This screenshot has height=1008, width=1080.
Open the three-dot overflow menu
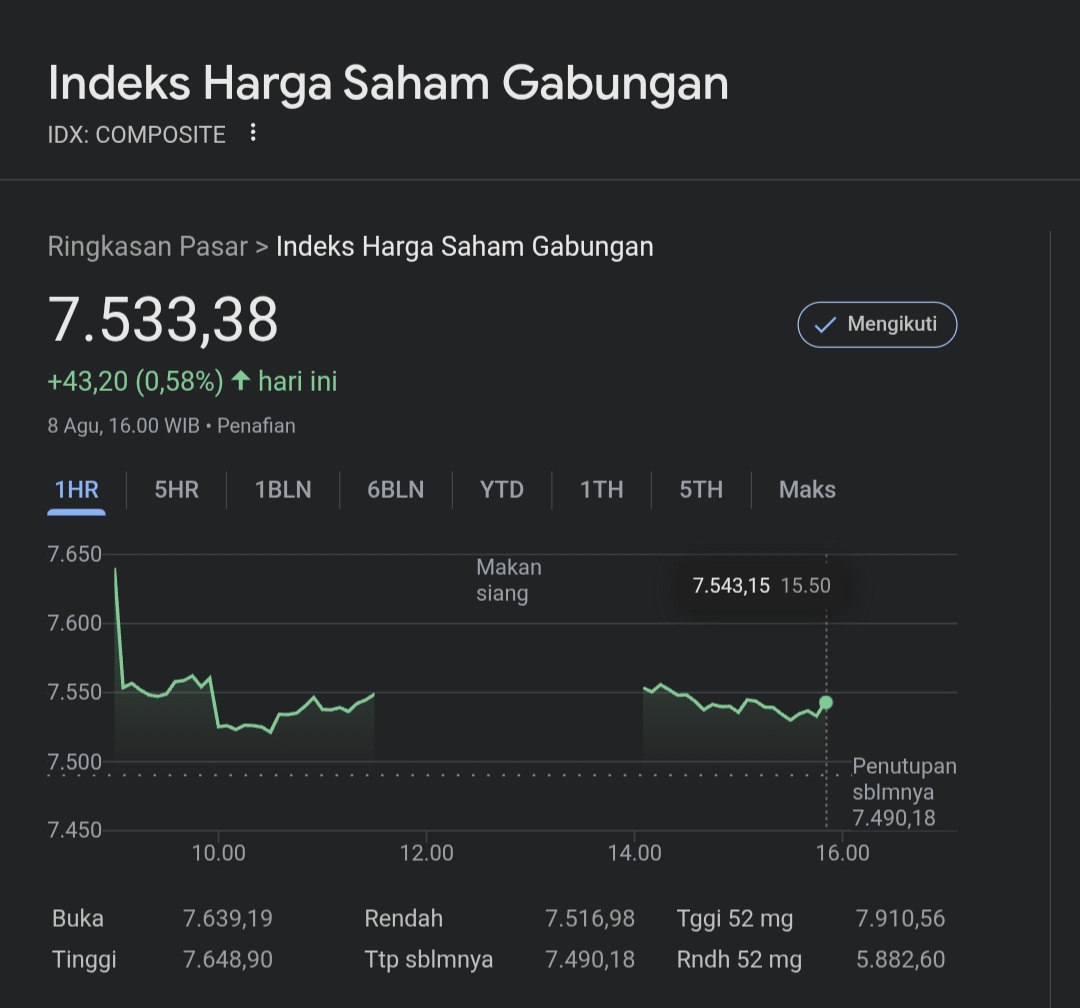252,133
